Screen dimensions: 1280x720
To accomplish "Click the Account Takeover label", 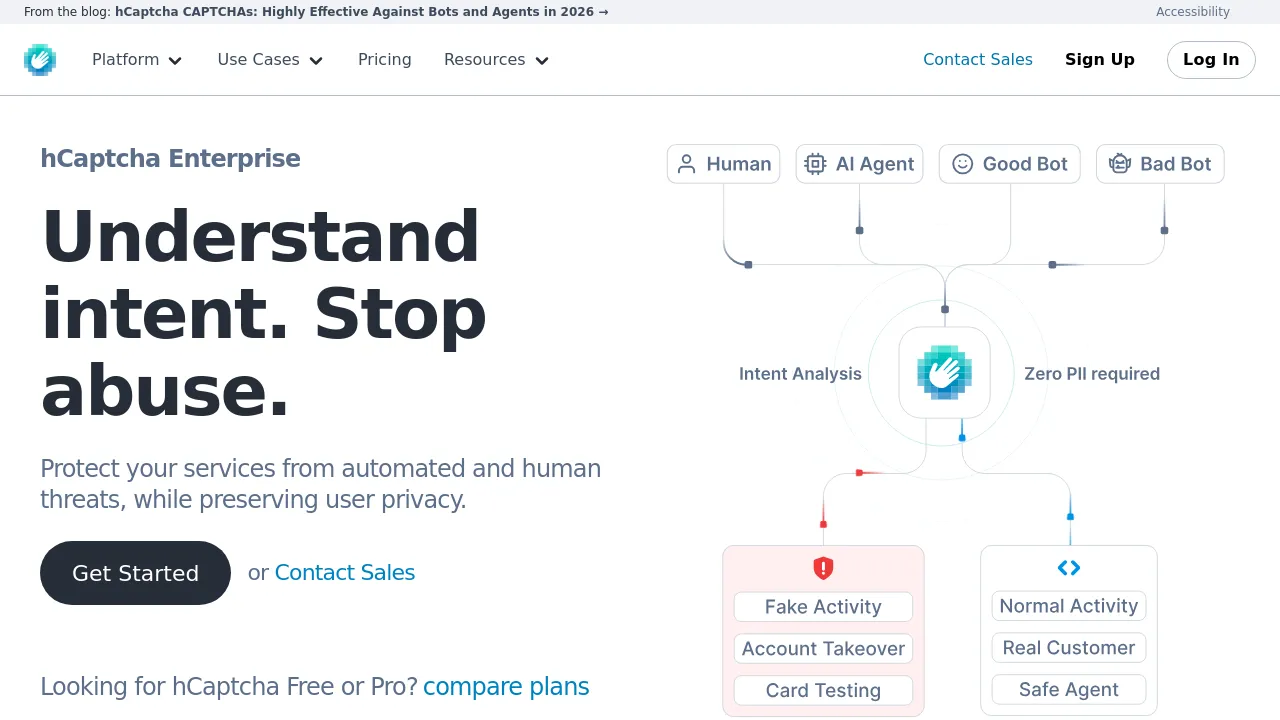I will click(823, 649).
